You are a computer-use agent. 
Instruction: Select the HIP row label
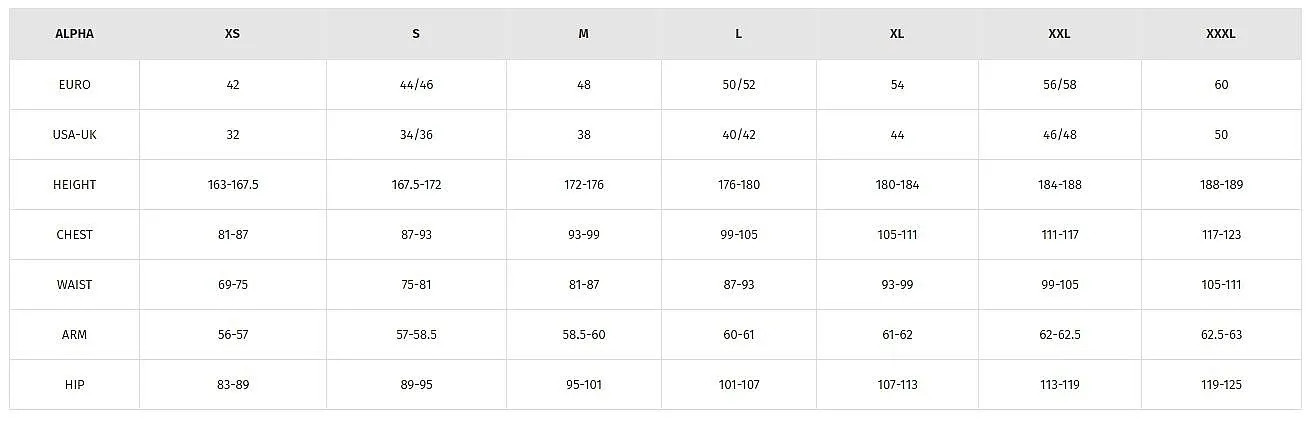click(x=74, y=385)
